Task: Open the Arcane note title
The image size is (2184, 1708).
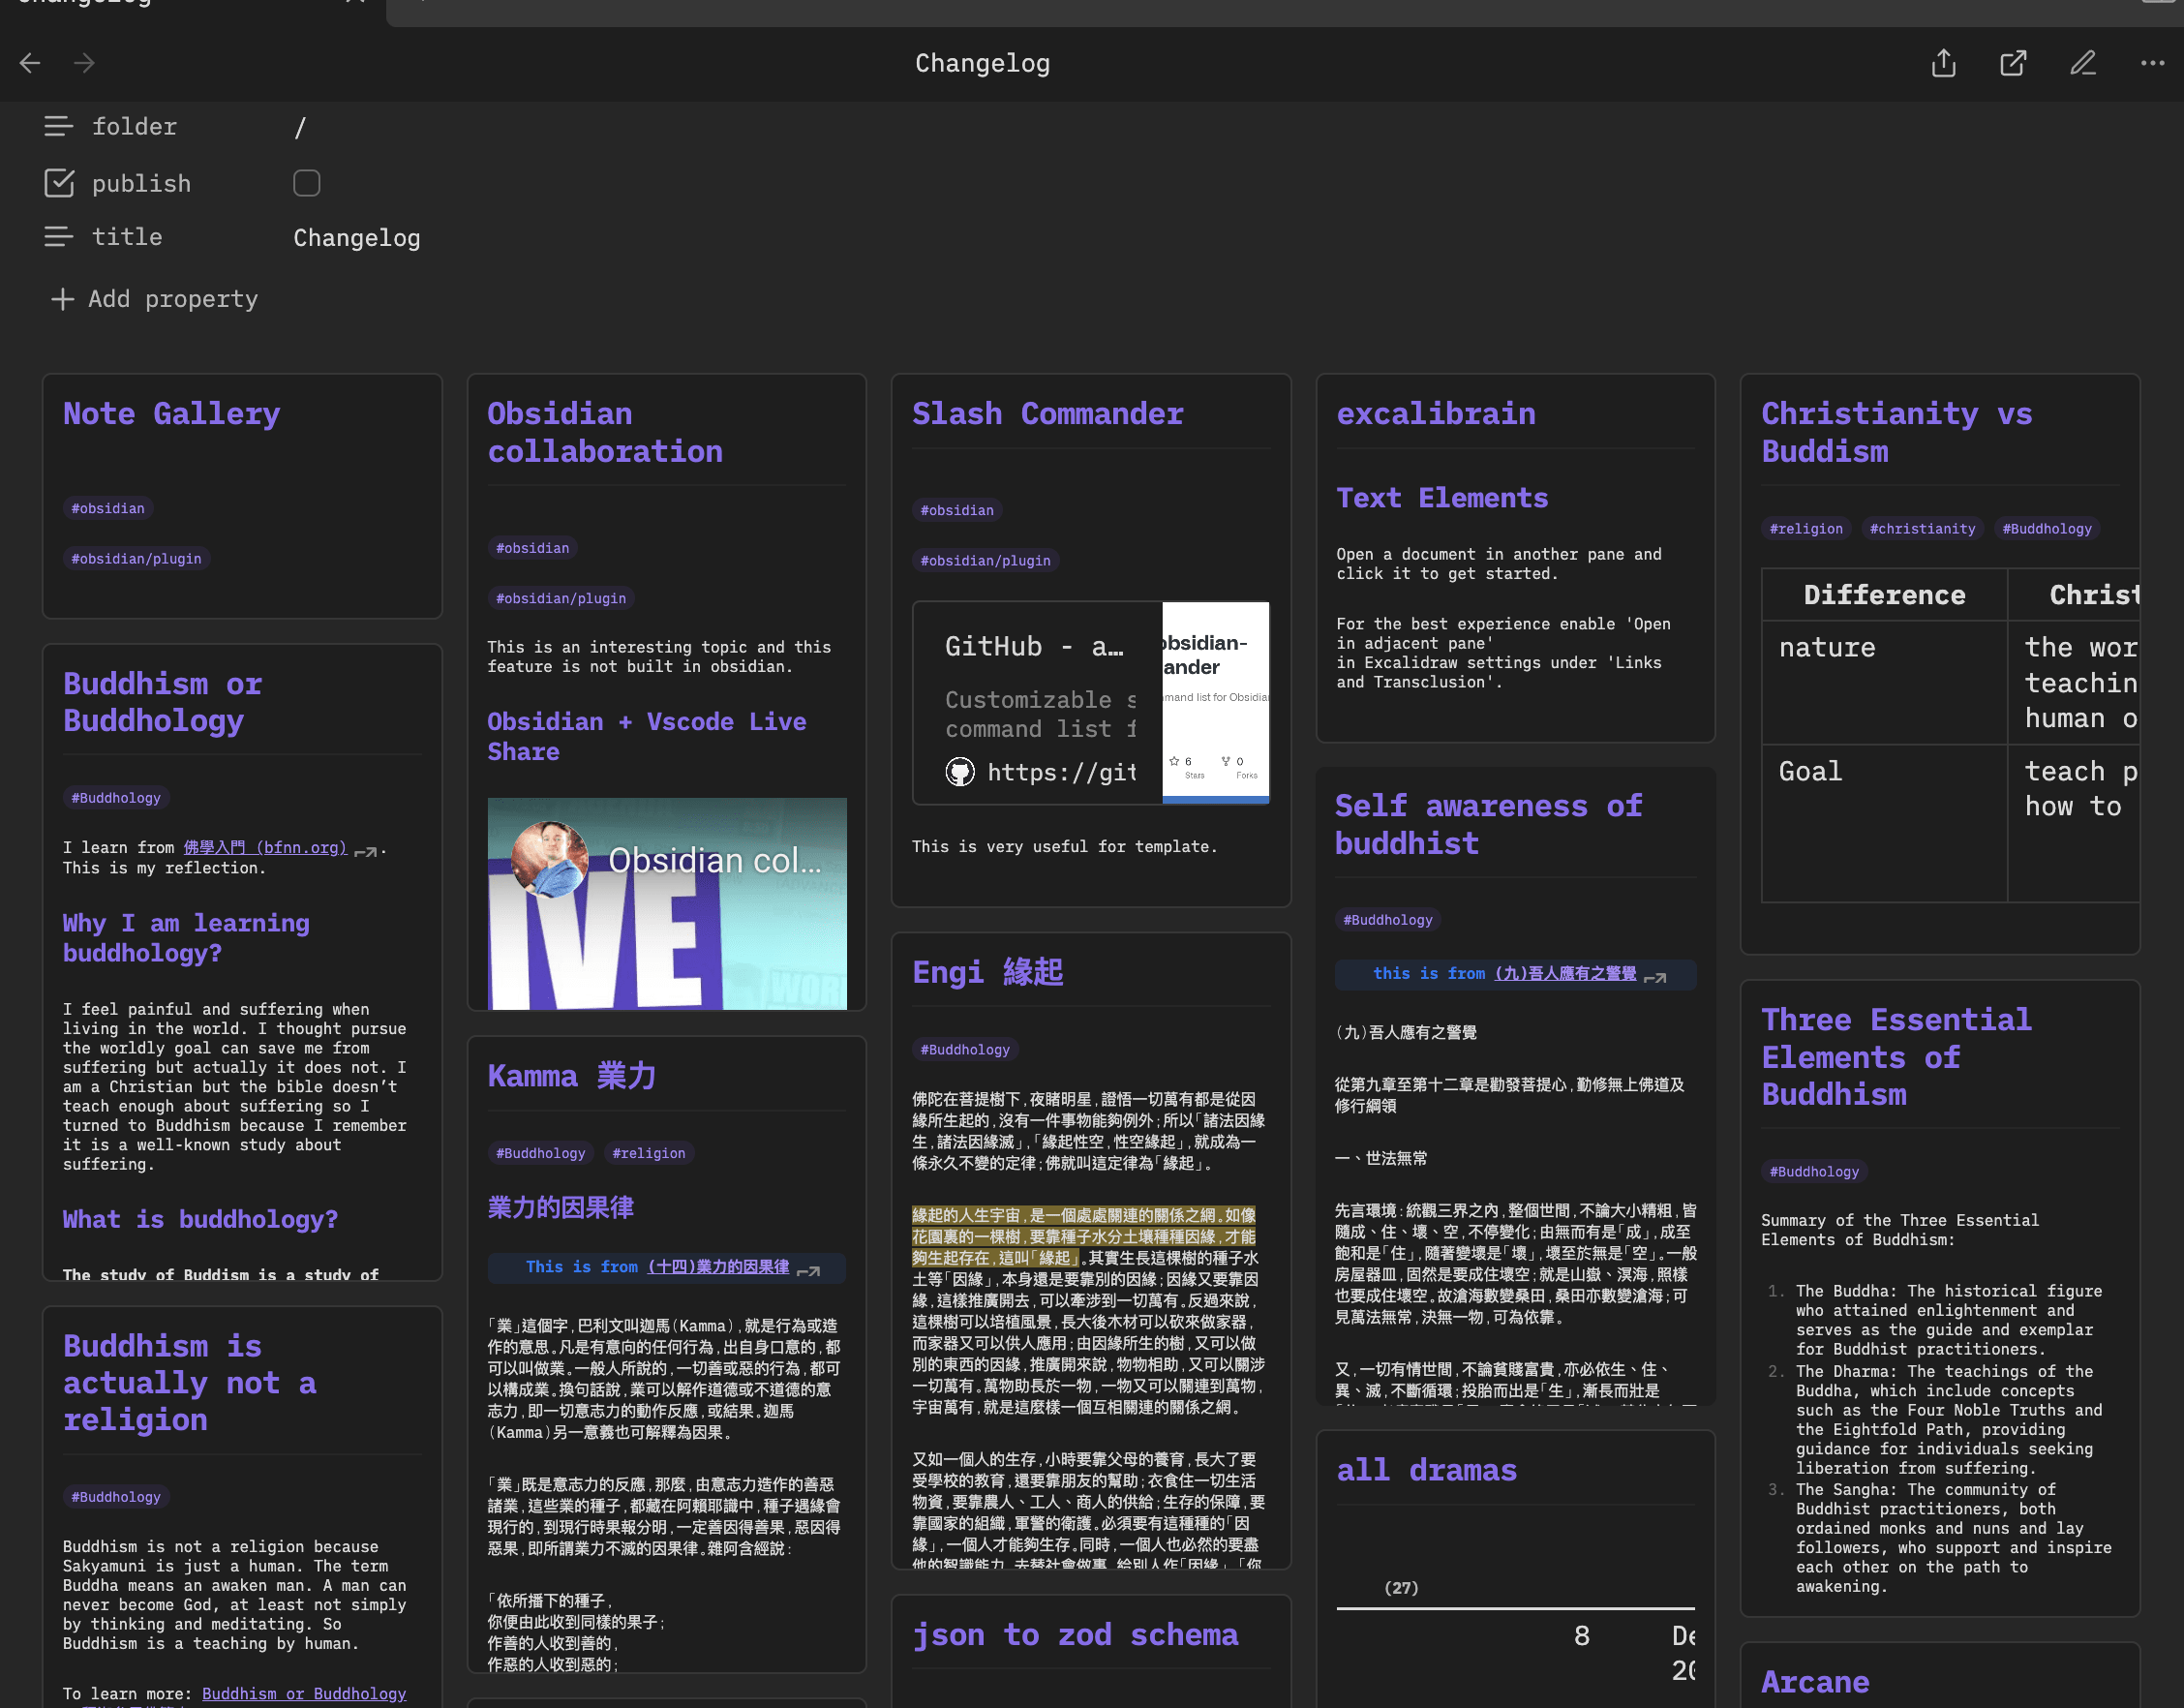Action: [1815, 1682]
